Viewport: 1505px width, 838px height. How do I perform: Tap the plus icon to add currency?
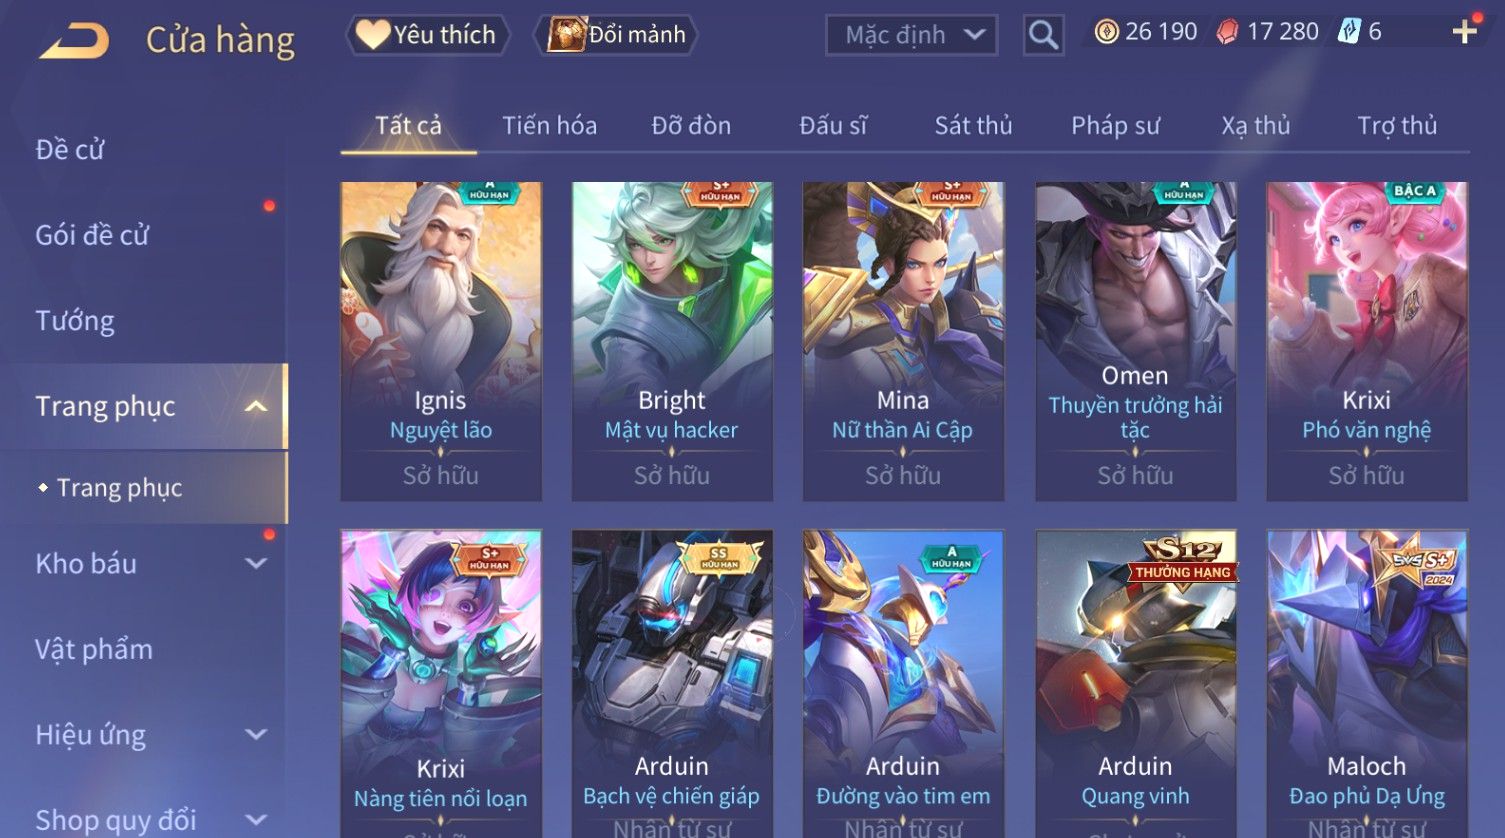(x=1464, y=32)
